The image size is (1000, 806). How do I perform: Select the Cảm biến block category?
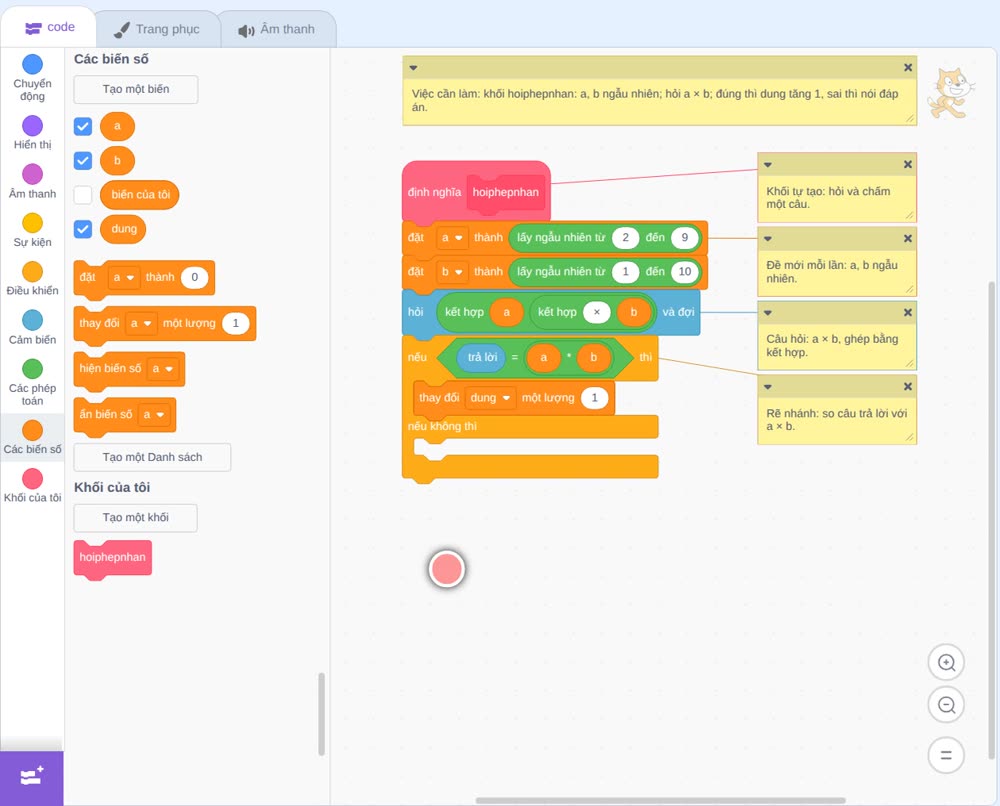coord(33,328)
